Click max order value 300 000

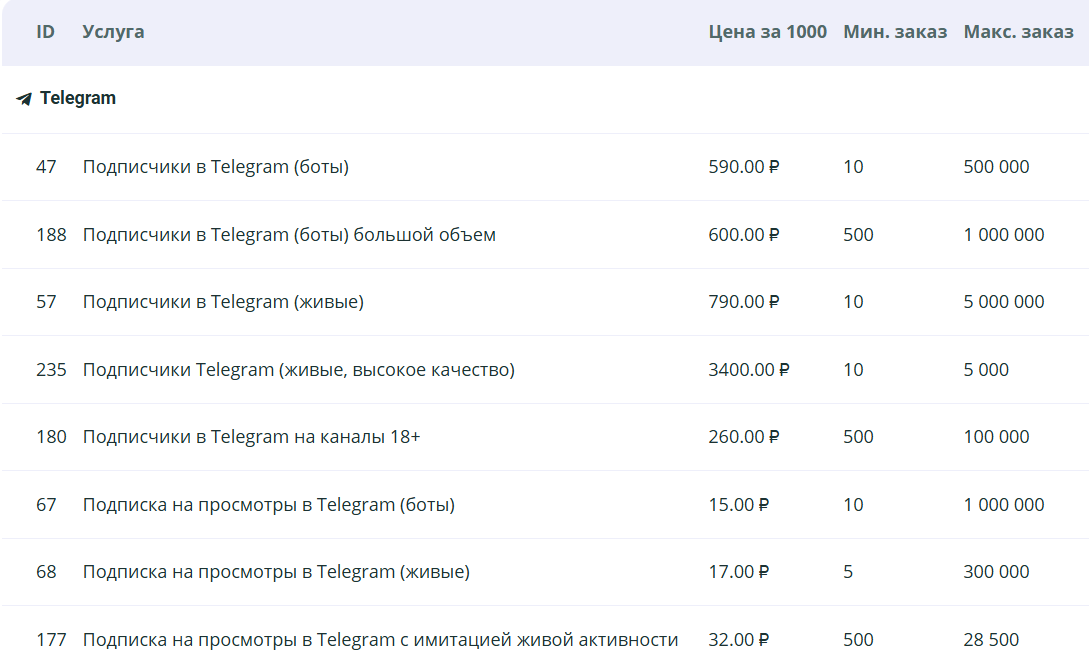pyautogui.click(x=996, y=572)
